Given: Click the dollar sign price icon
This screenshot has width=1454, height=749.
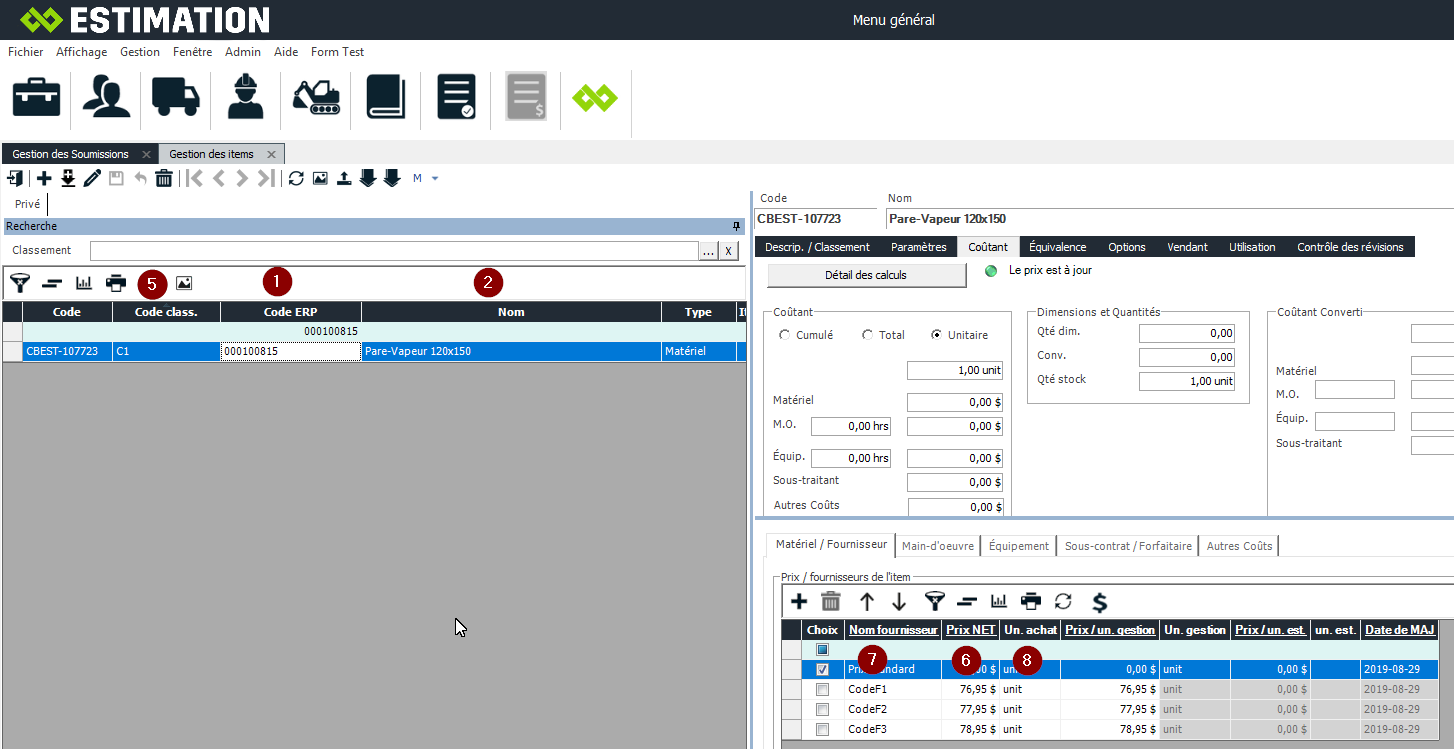Looking at the screenshot, I should [1099, 602].
